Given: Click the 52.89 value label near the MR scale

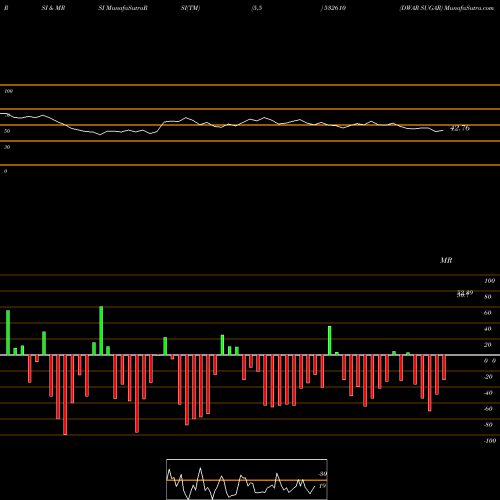Looking at the screenshot, I should (x=465, y=293).
